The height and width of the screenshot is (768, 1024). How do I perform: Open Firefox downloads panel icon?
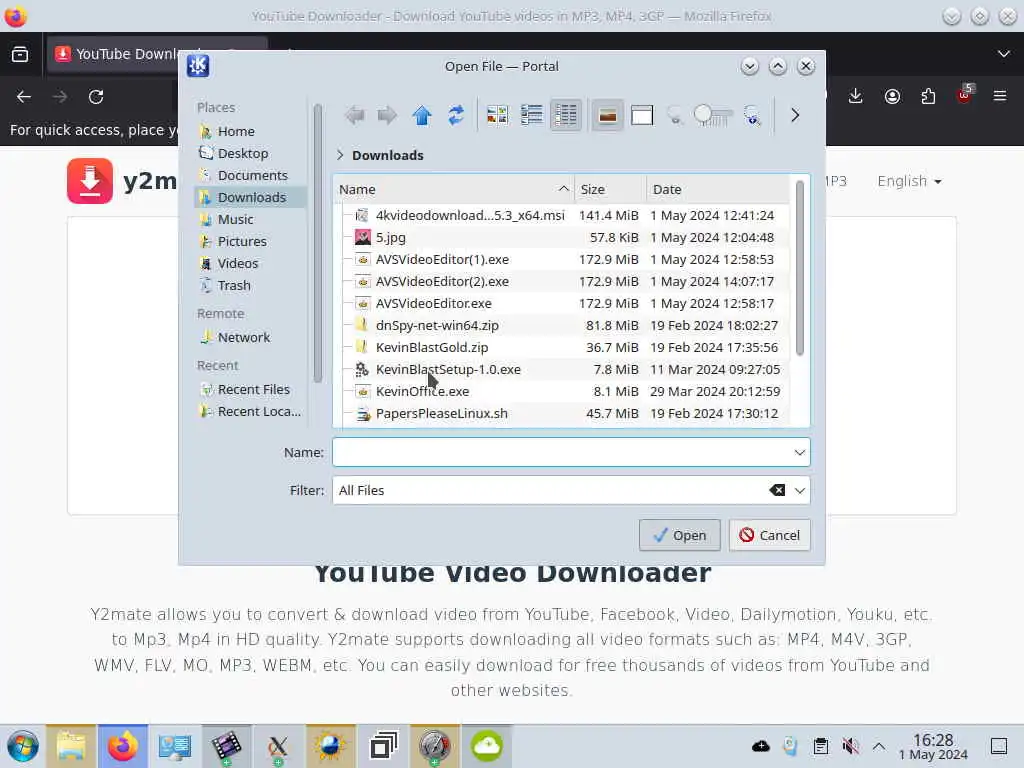pyautogui.click(x=856, y=97)
